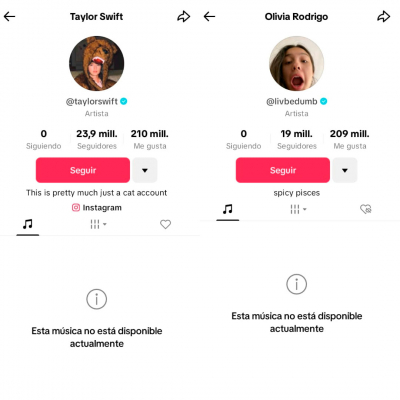Viewport: 400px width, 400px height.
Task: Show Taylor Swift's liked videos tab
Action: coord(165,224)
